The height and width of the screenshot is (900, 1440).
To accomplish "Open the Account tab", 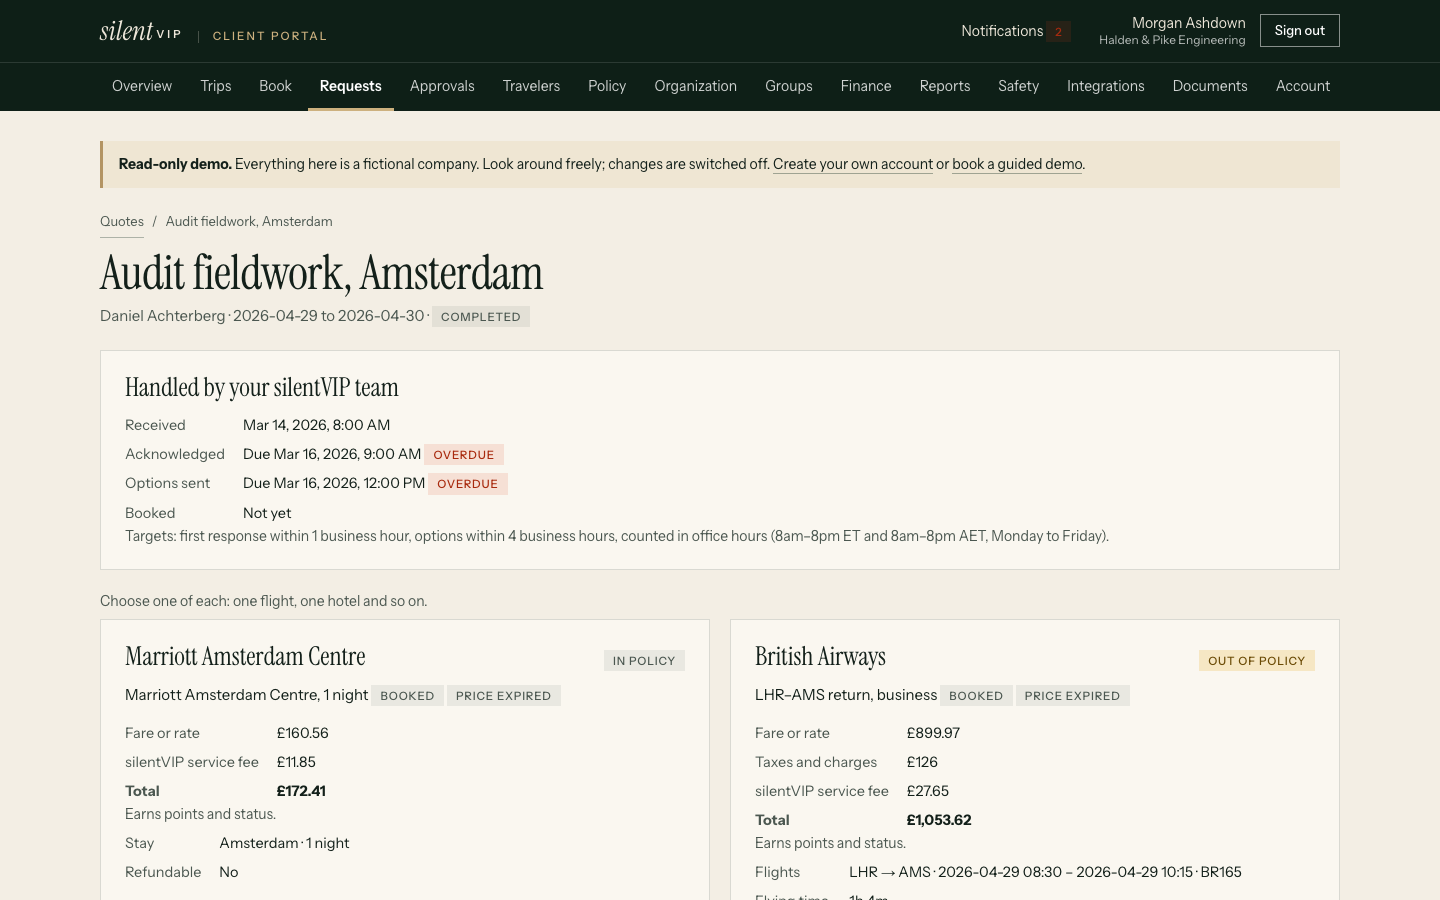I will (1303, 86).
